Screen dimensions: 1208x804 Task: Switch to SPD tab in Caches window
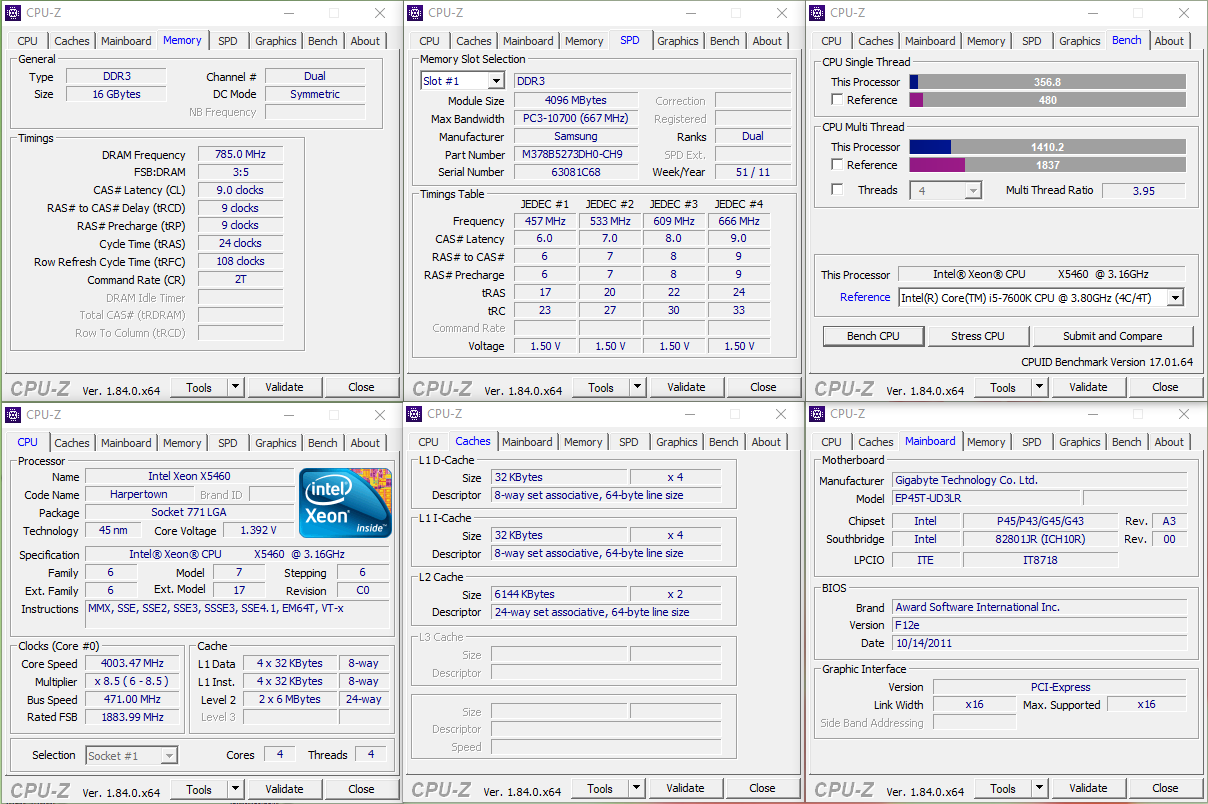[x=628, y=442]
